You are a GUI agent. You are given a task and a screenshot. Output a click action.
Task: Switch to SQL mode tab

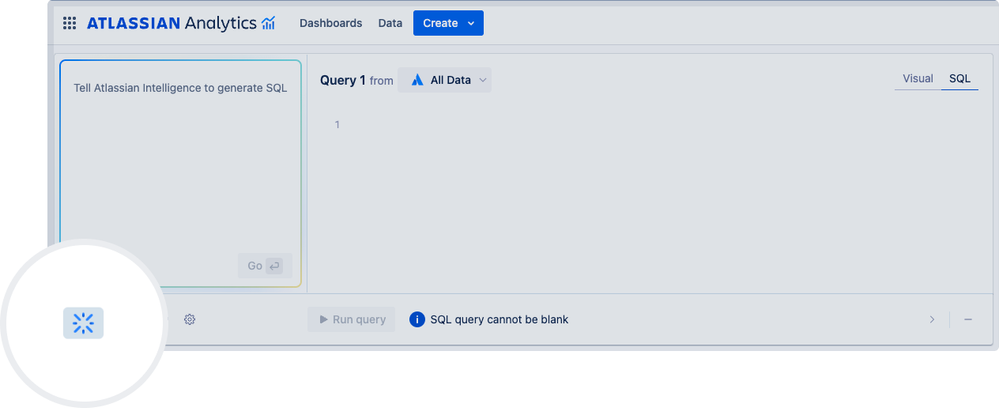tap(959, 78)
